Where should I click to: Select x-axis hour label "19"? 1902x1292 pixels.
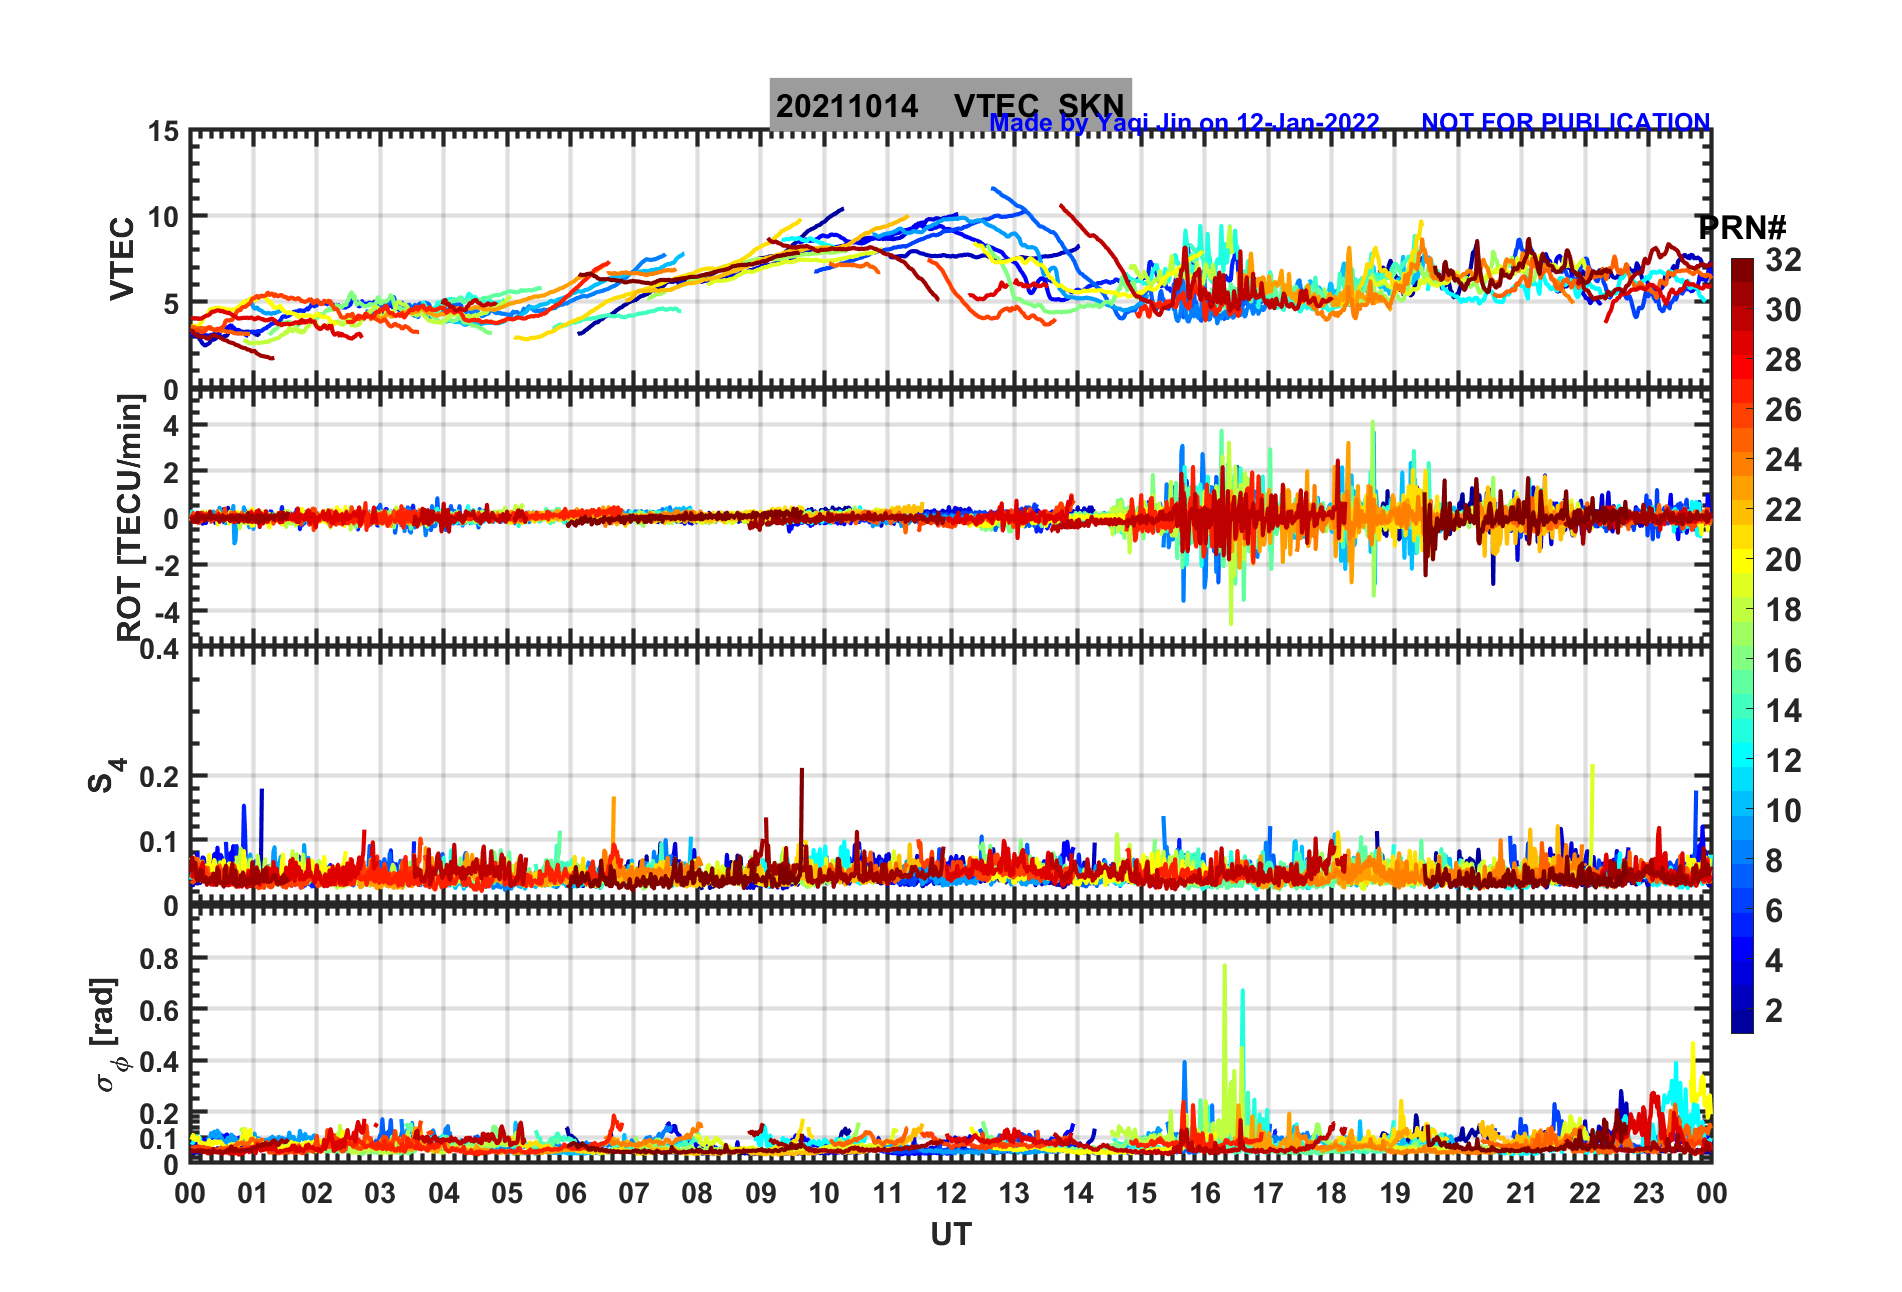coord(1395,1193)
